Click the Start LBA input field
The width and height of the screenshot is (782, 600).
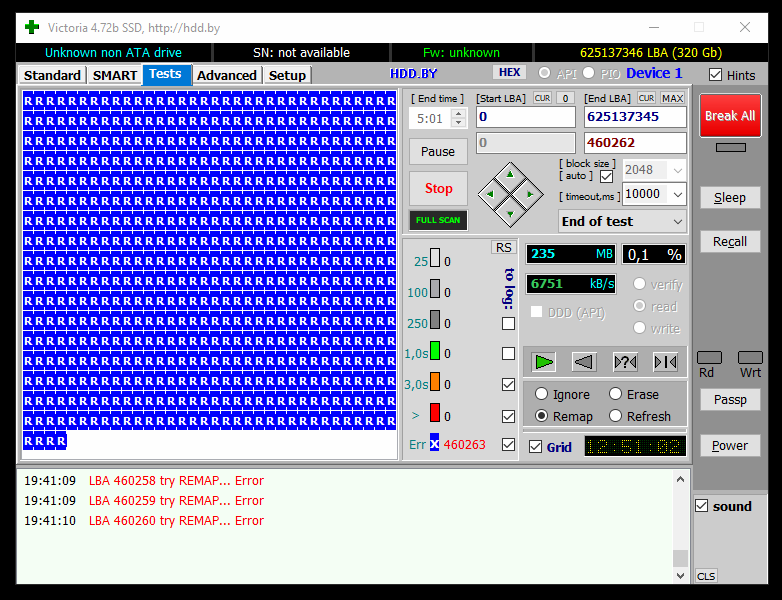[x=525, y=117]
